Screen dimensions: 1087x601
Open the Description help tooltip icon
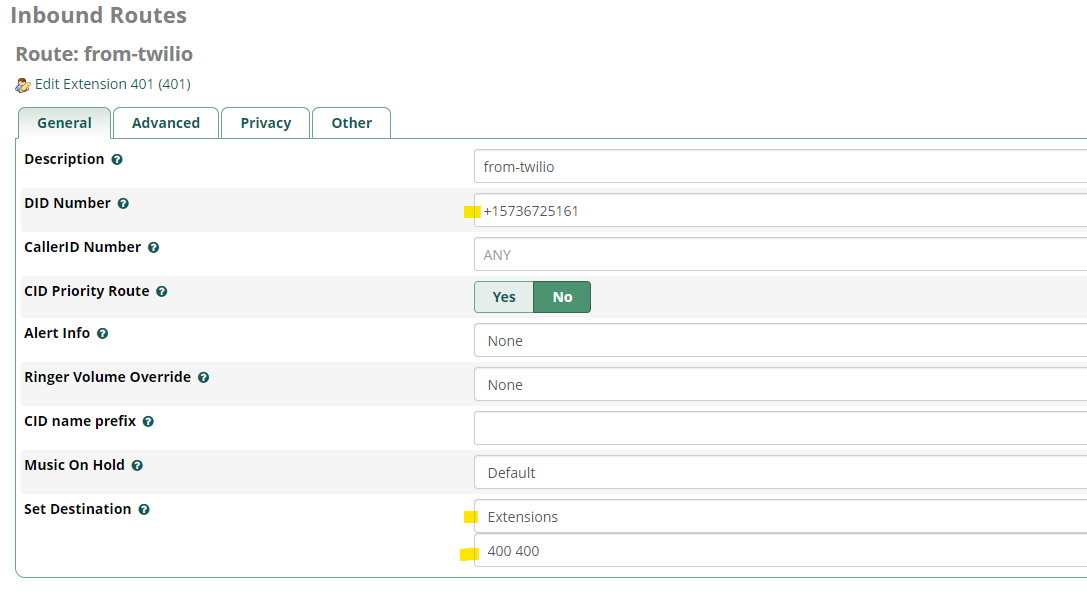coord(117,159)
